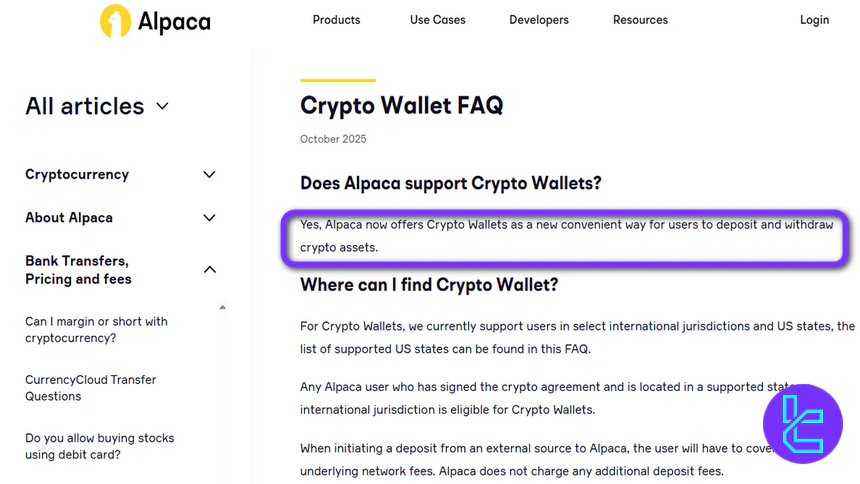
Task: Expand the About Alpaca section chevron
Action: [x=209, y=218]
